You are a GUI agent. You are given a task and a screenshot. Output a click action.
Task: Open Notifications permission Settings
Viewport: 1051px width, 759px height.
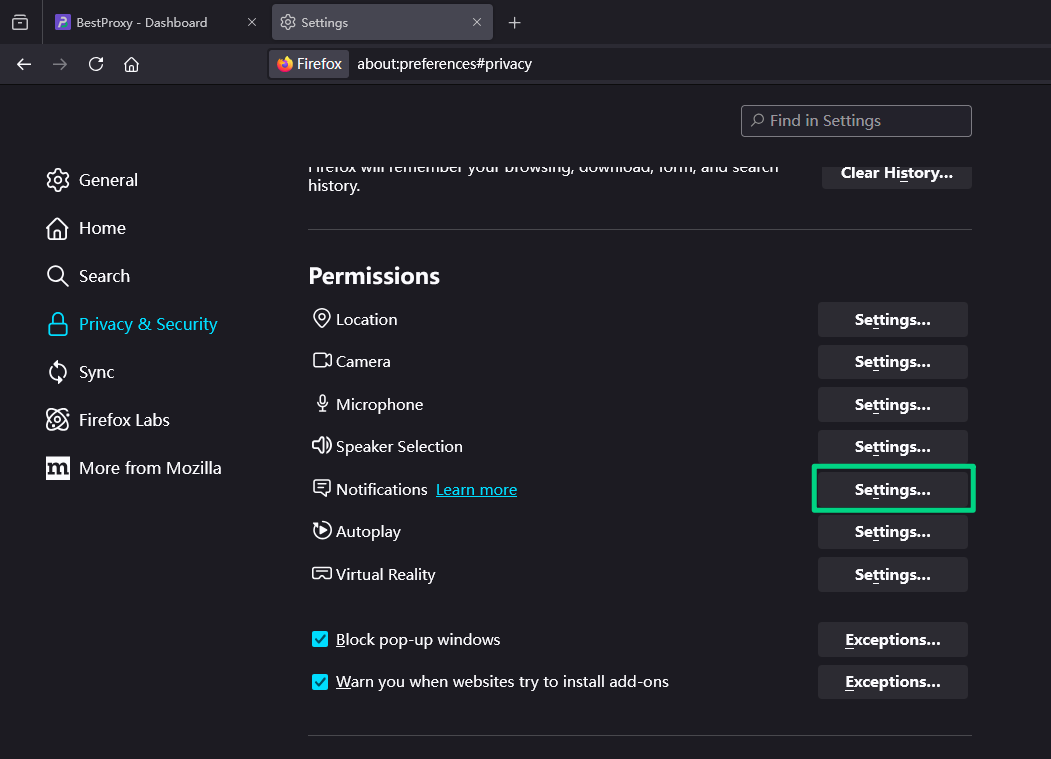tap(892, 489)
